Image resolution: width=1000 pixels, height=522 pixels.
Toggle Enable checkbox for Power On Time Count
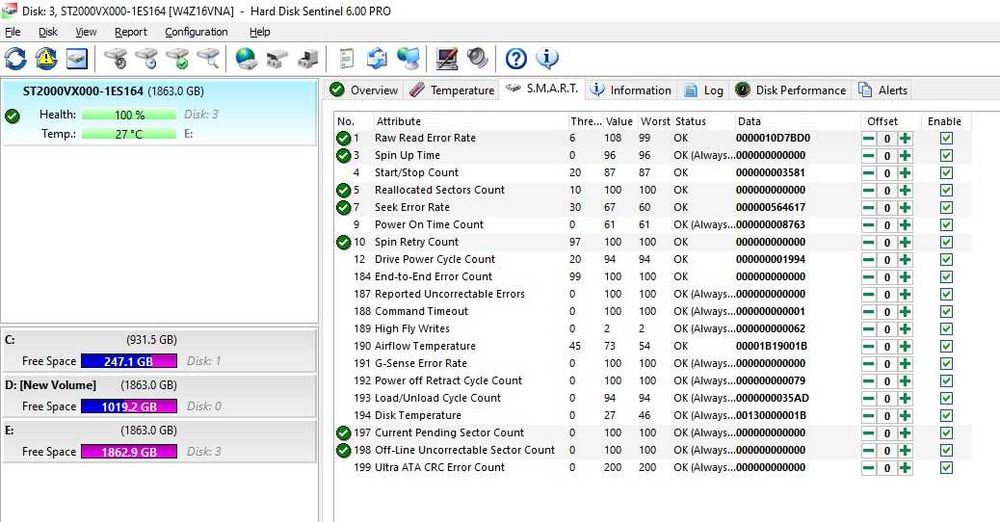click(946, 225)
